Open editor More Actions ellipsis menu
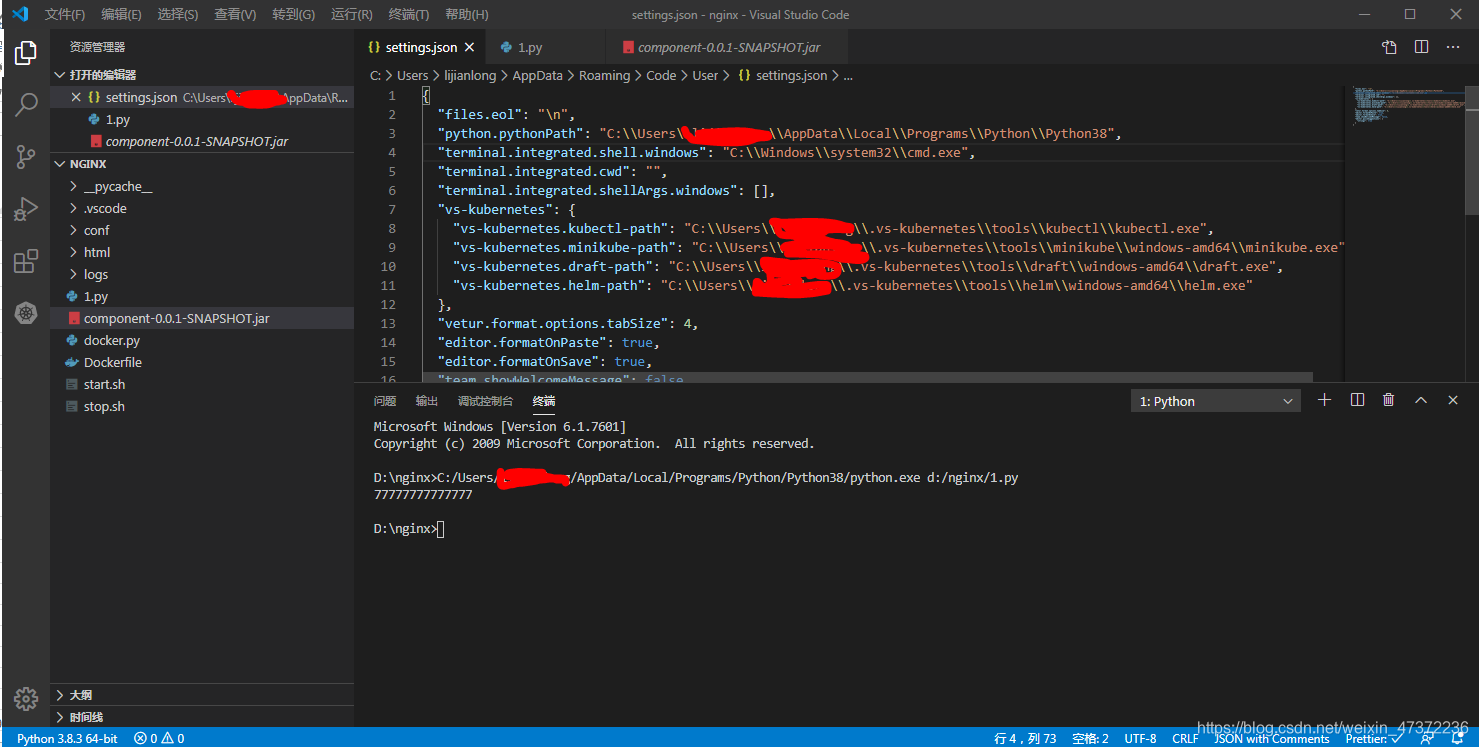This screenshot has width=1479, height=747. point(1452,47)
